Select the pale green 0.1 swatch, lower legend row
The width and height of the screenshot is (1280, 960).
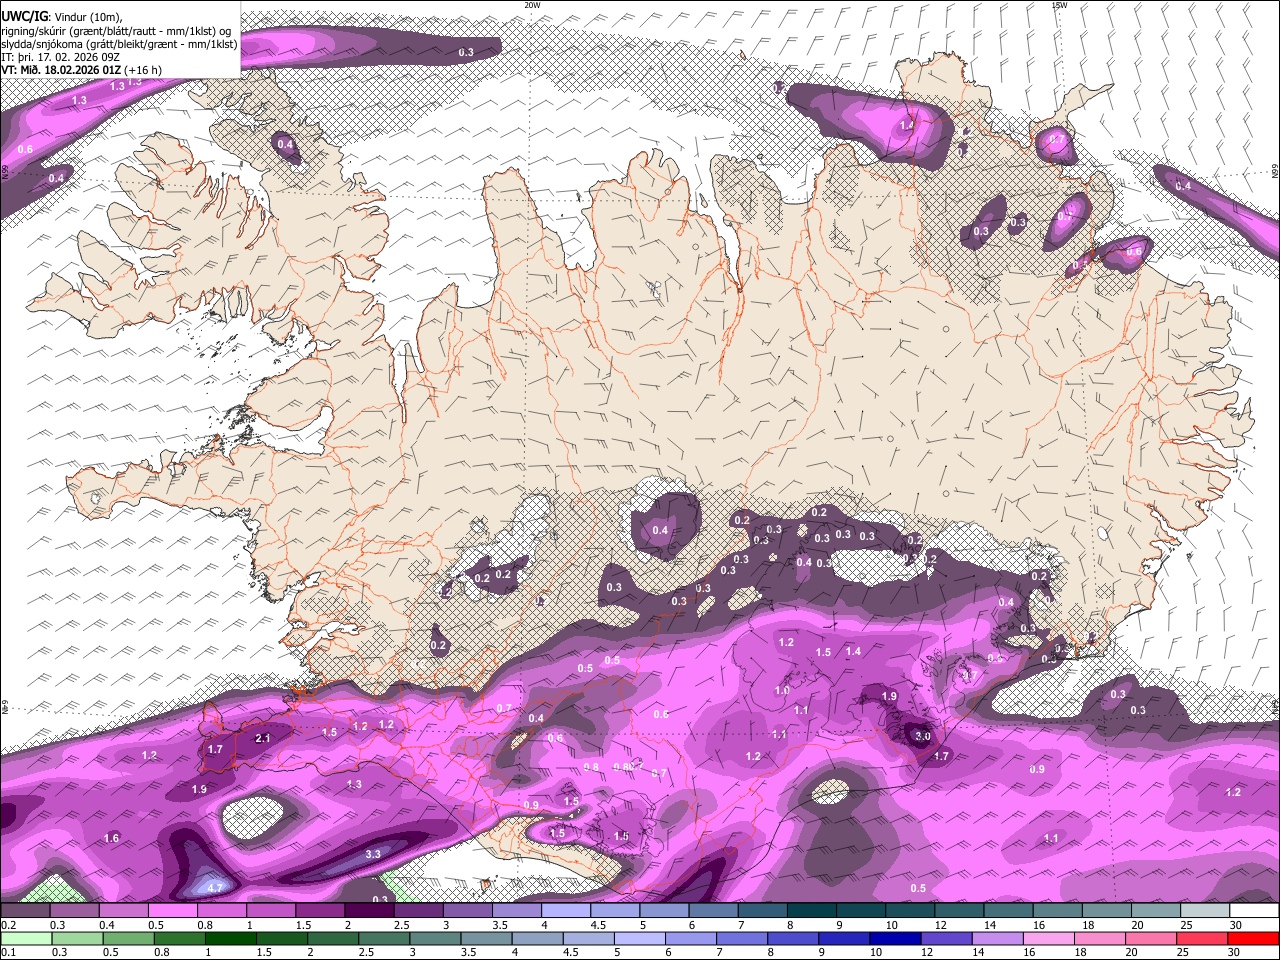point(25,938)
